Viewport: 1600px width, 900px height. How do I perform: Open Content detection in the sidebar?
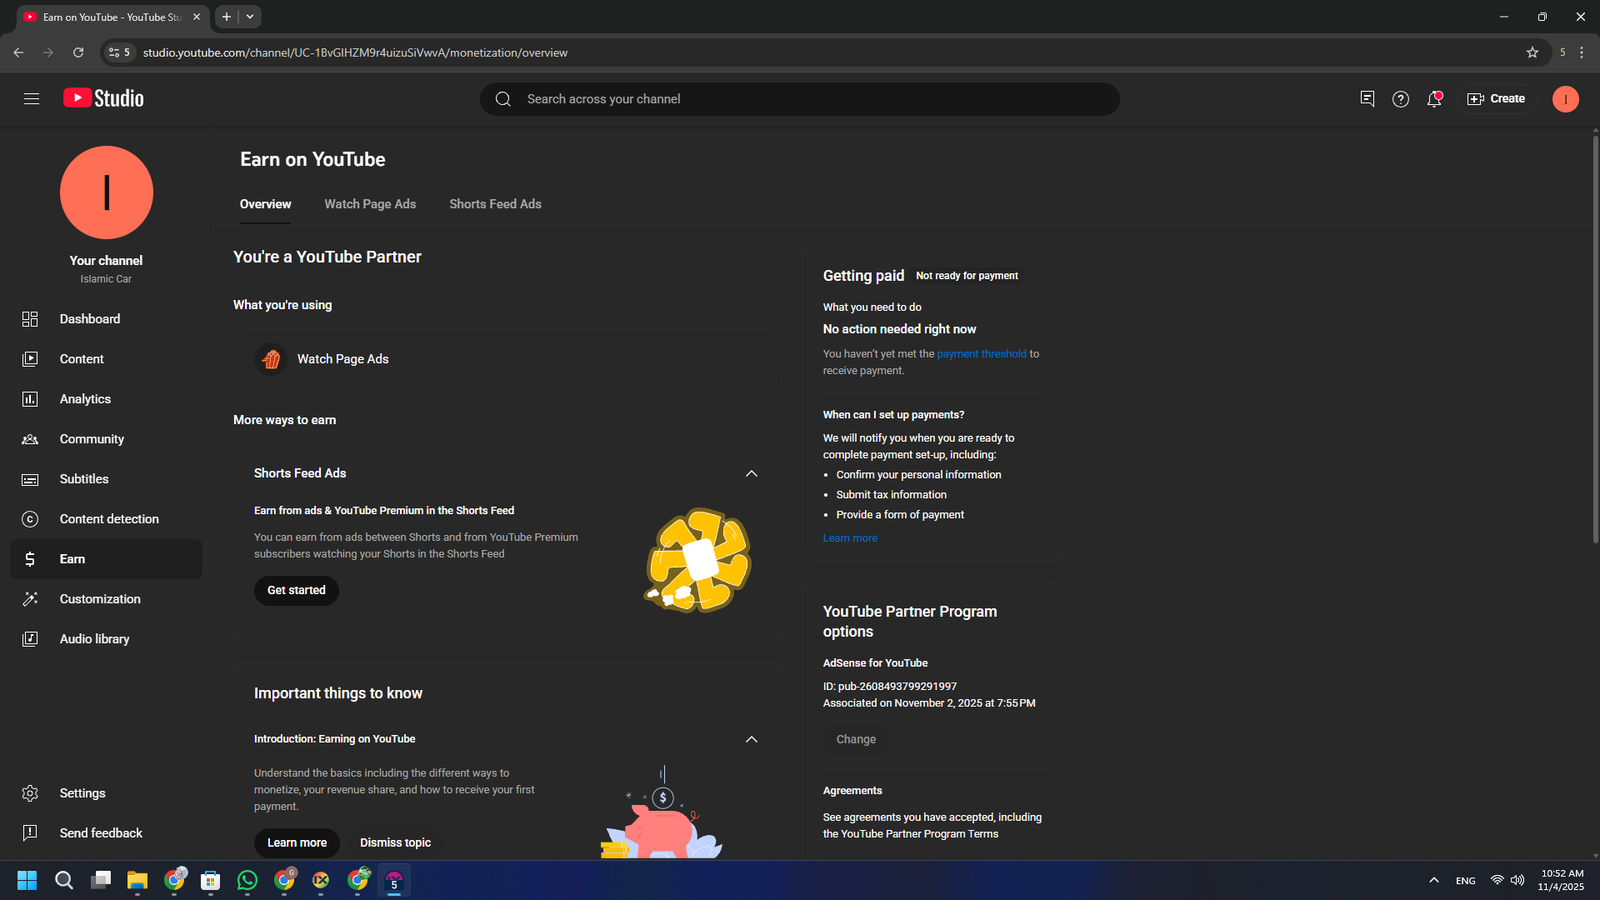click(106, 519)
